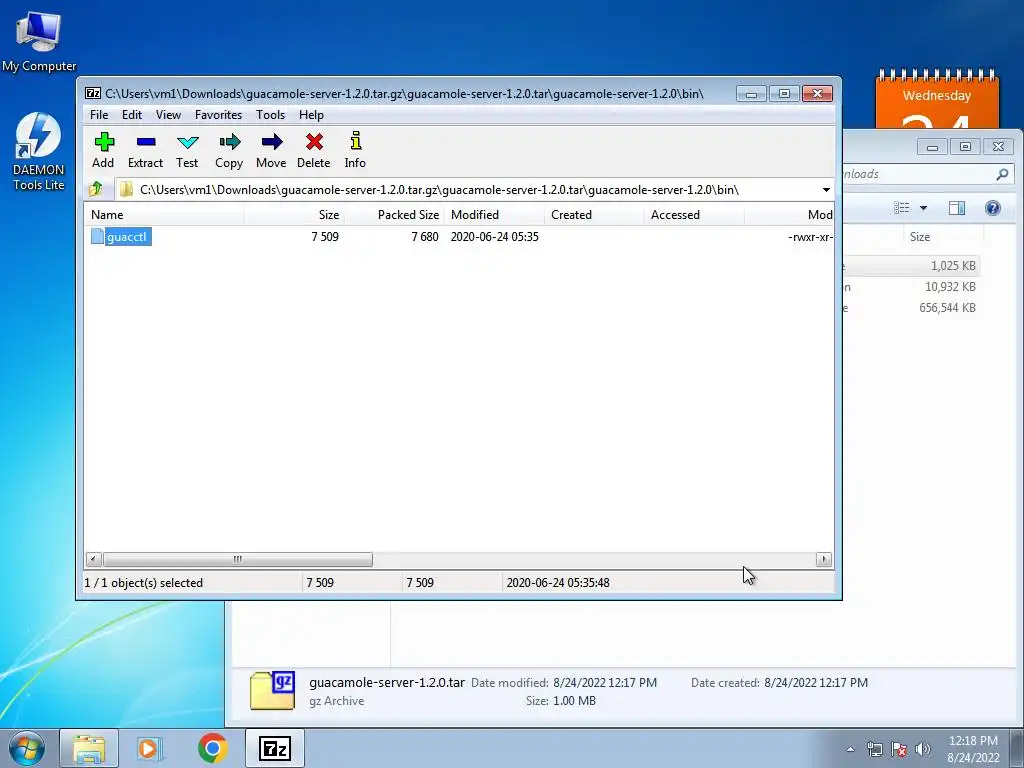Click the volume speaker tray icon
Screen dimensions: 1024x768
click(923, 749)
